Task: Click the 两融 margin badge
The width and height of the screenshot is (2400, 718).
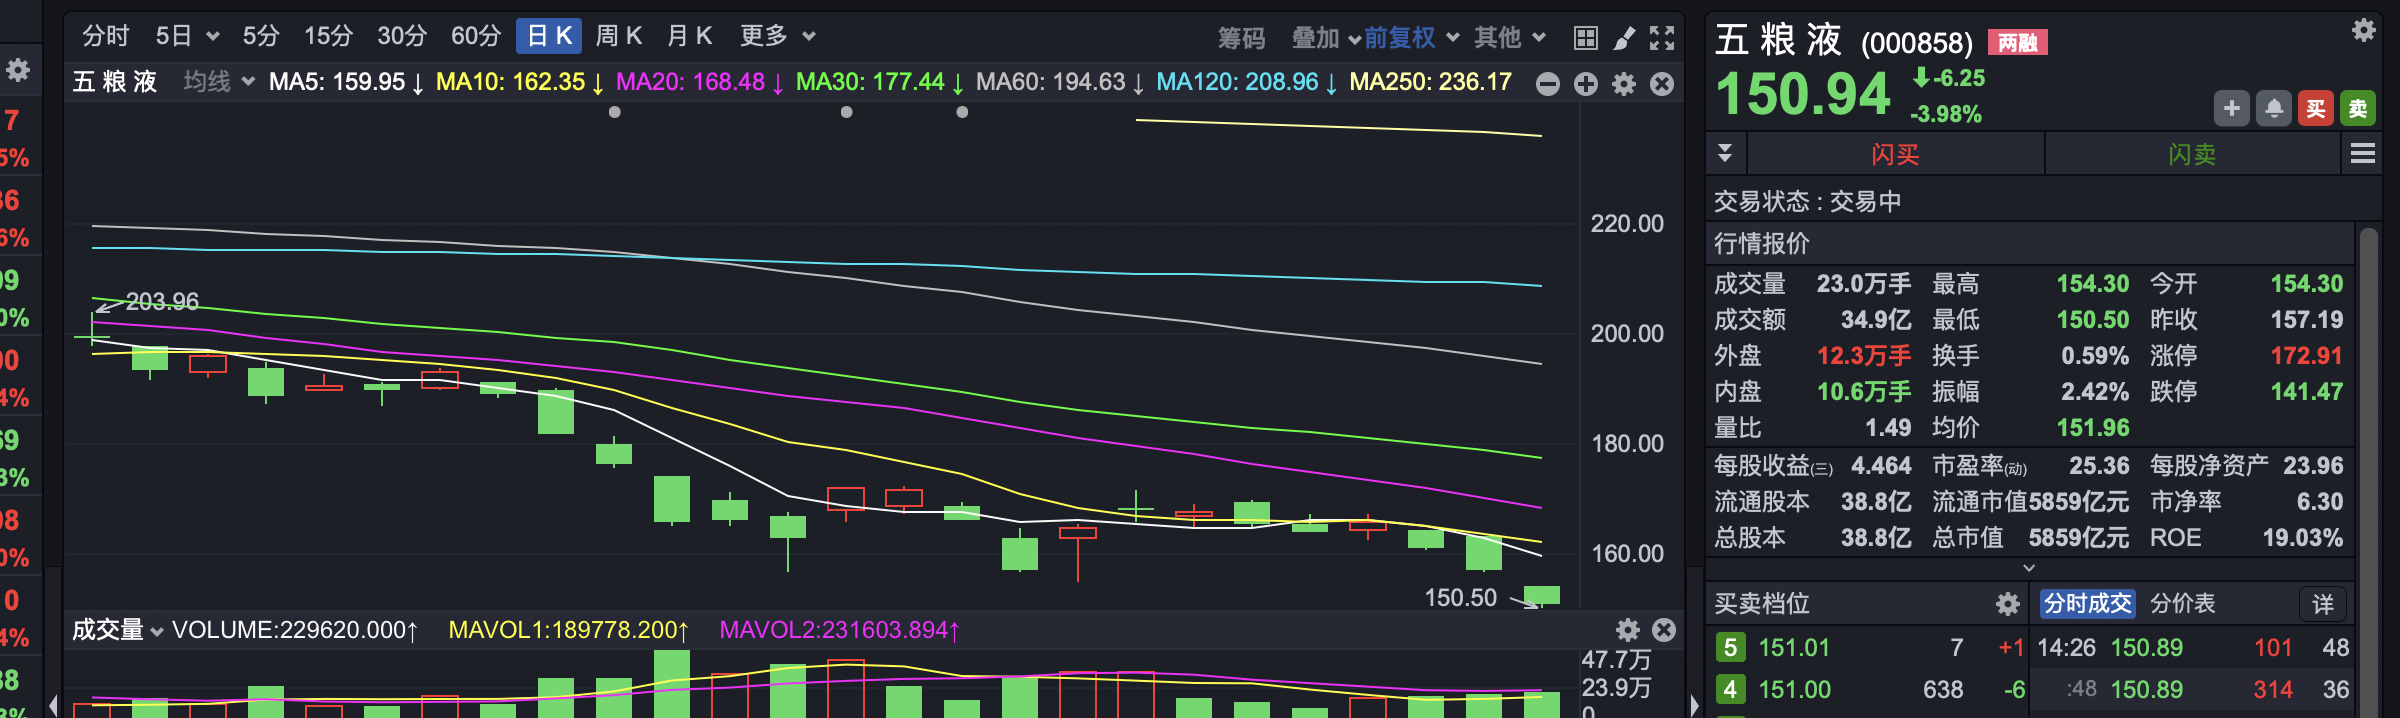Action: click(x=2018, y=42)
